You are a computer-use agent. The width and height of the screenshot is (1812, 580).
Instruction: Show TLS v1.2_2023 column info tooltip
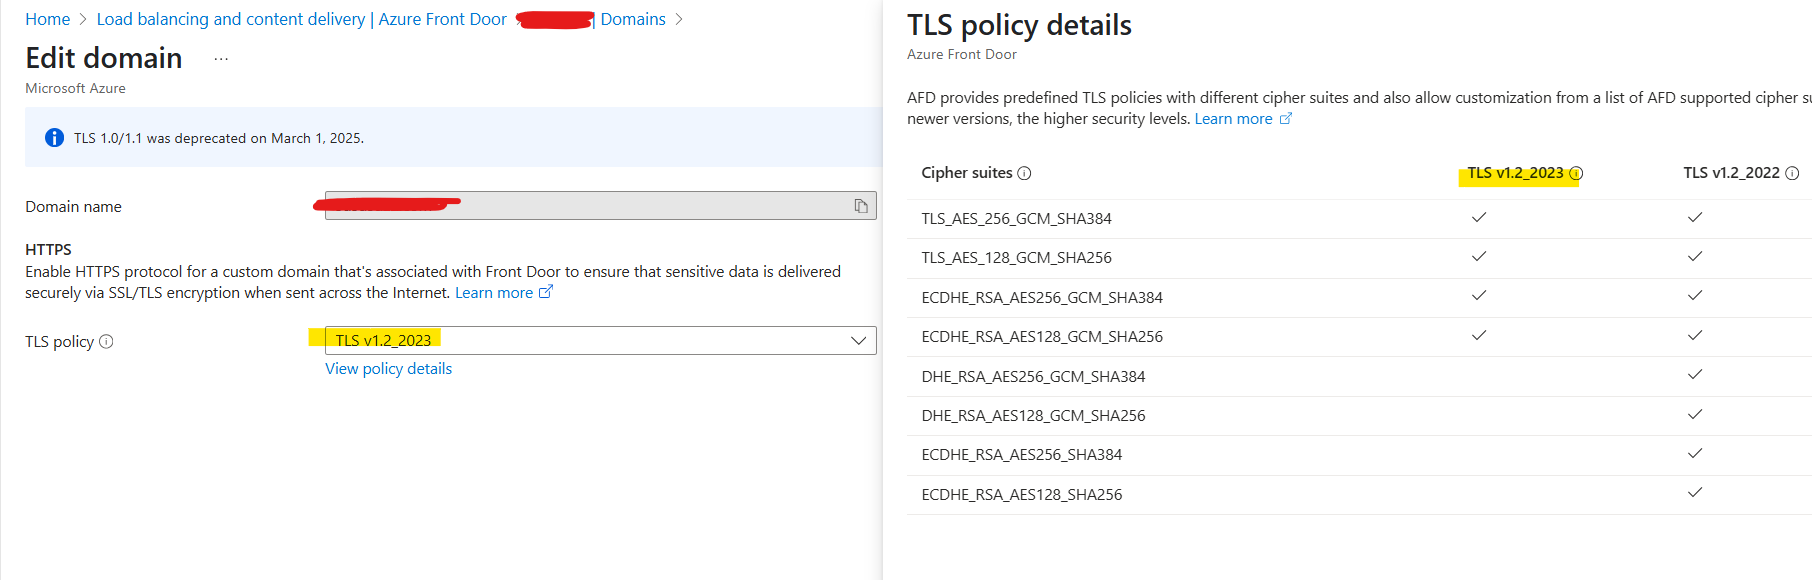1576,173
